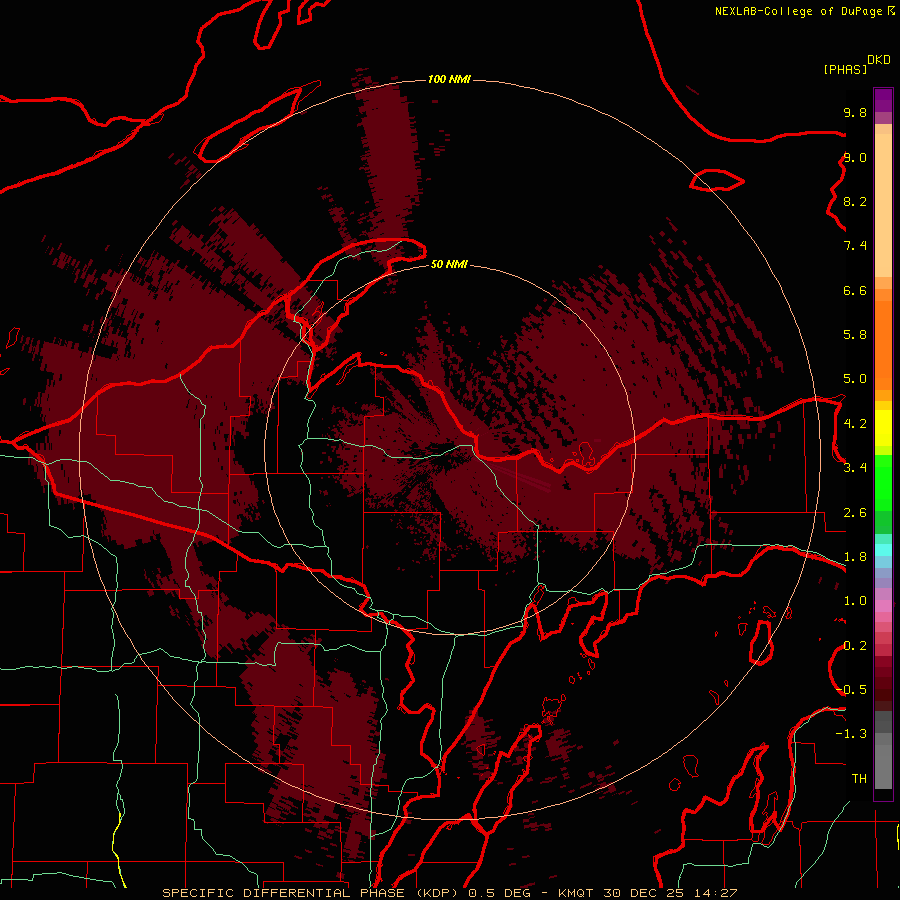Click the NEXLAB-College of DuPage label
Screen dimensions: 900x900
798,11
